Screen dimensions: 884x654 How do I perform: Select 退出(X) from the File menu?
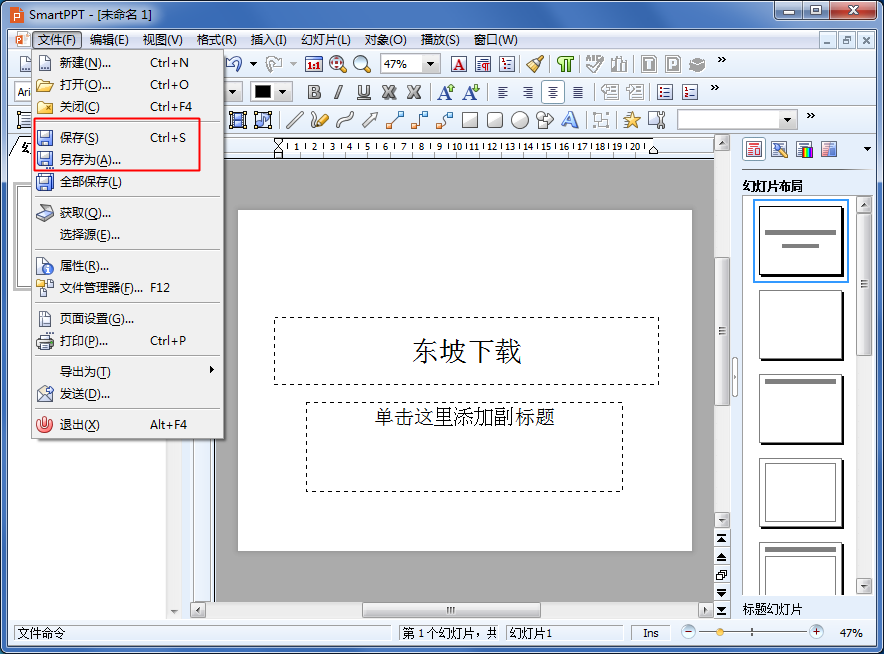tap(127, 425)
